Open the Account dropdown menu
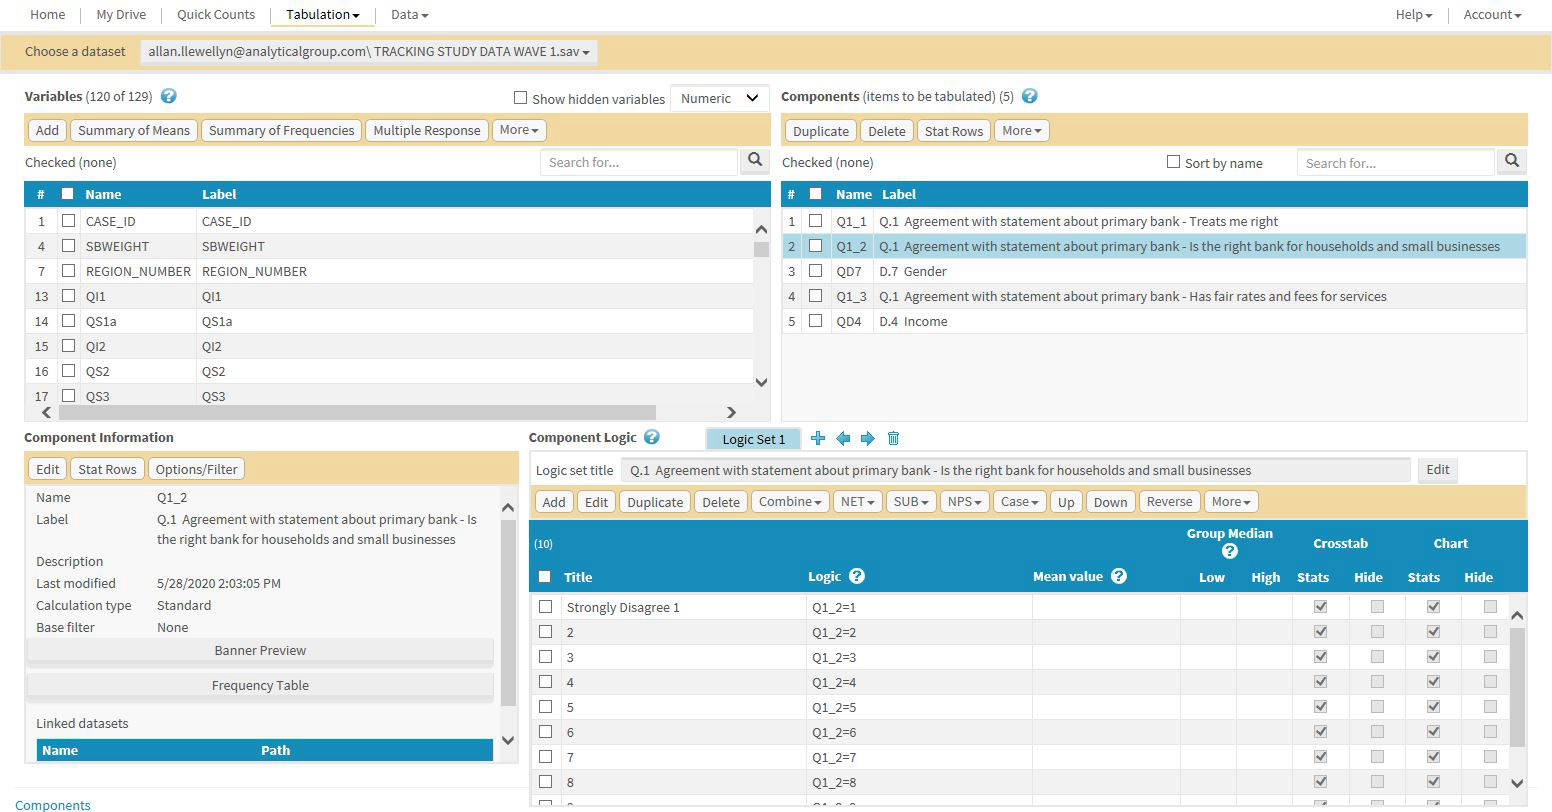 1492,14
